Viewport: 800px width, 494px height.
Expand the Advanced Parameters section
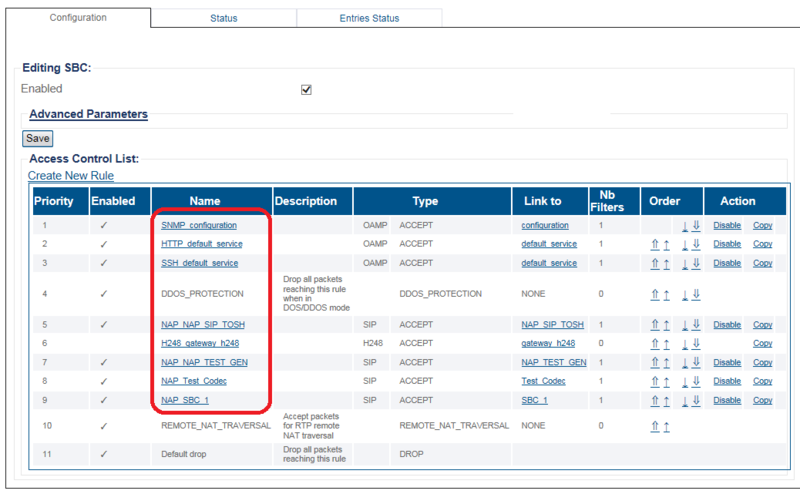(x=88, y=114)
